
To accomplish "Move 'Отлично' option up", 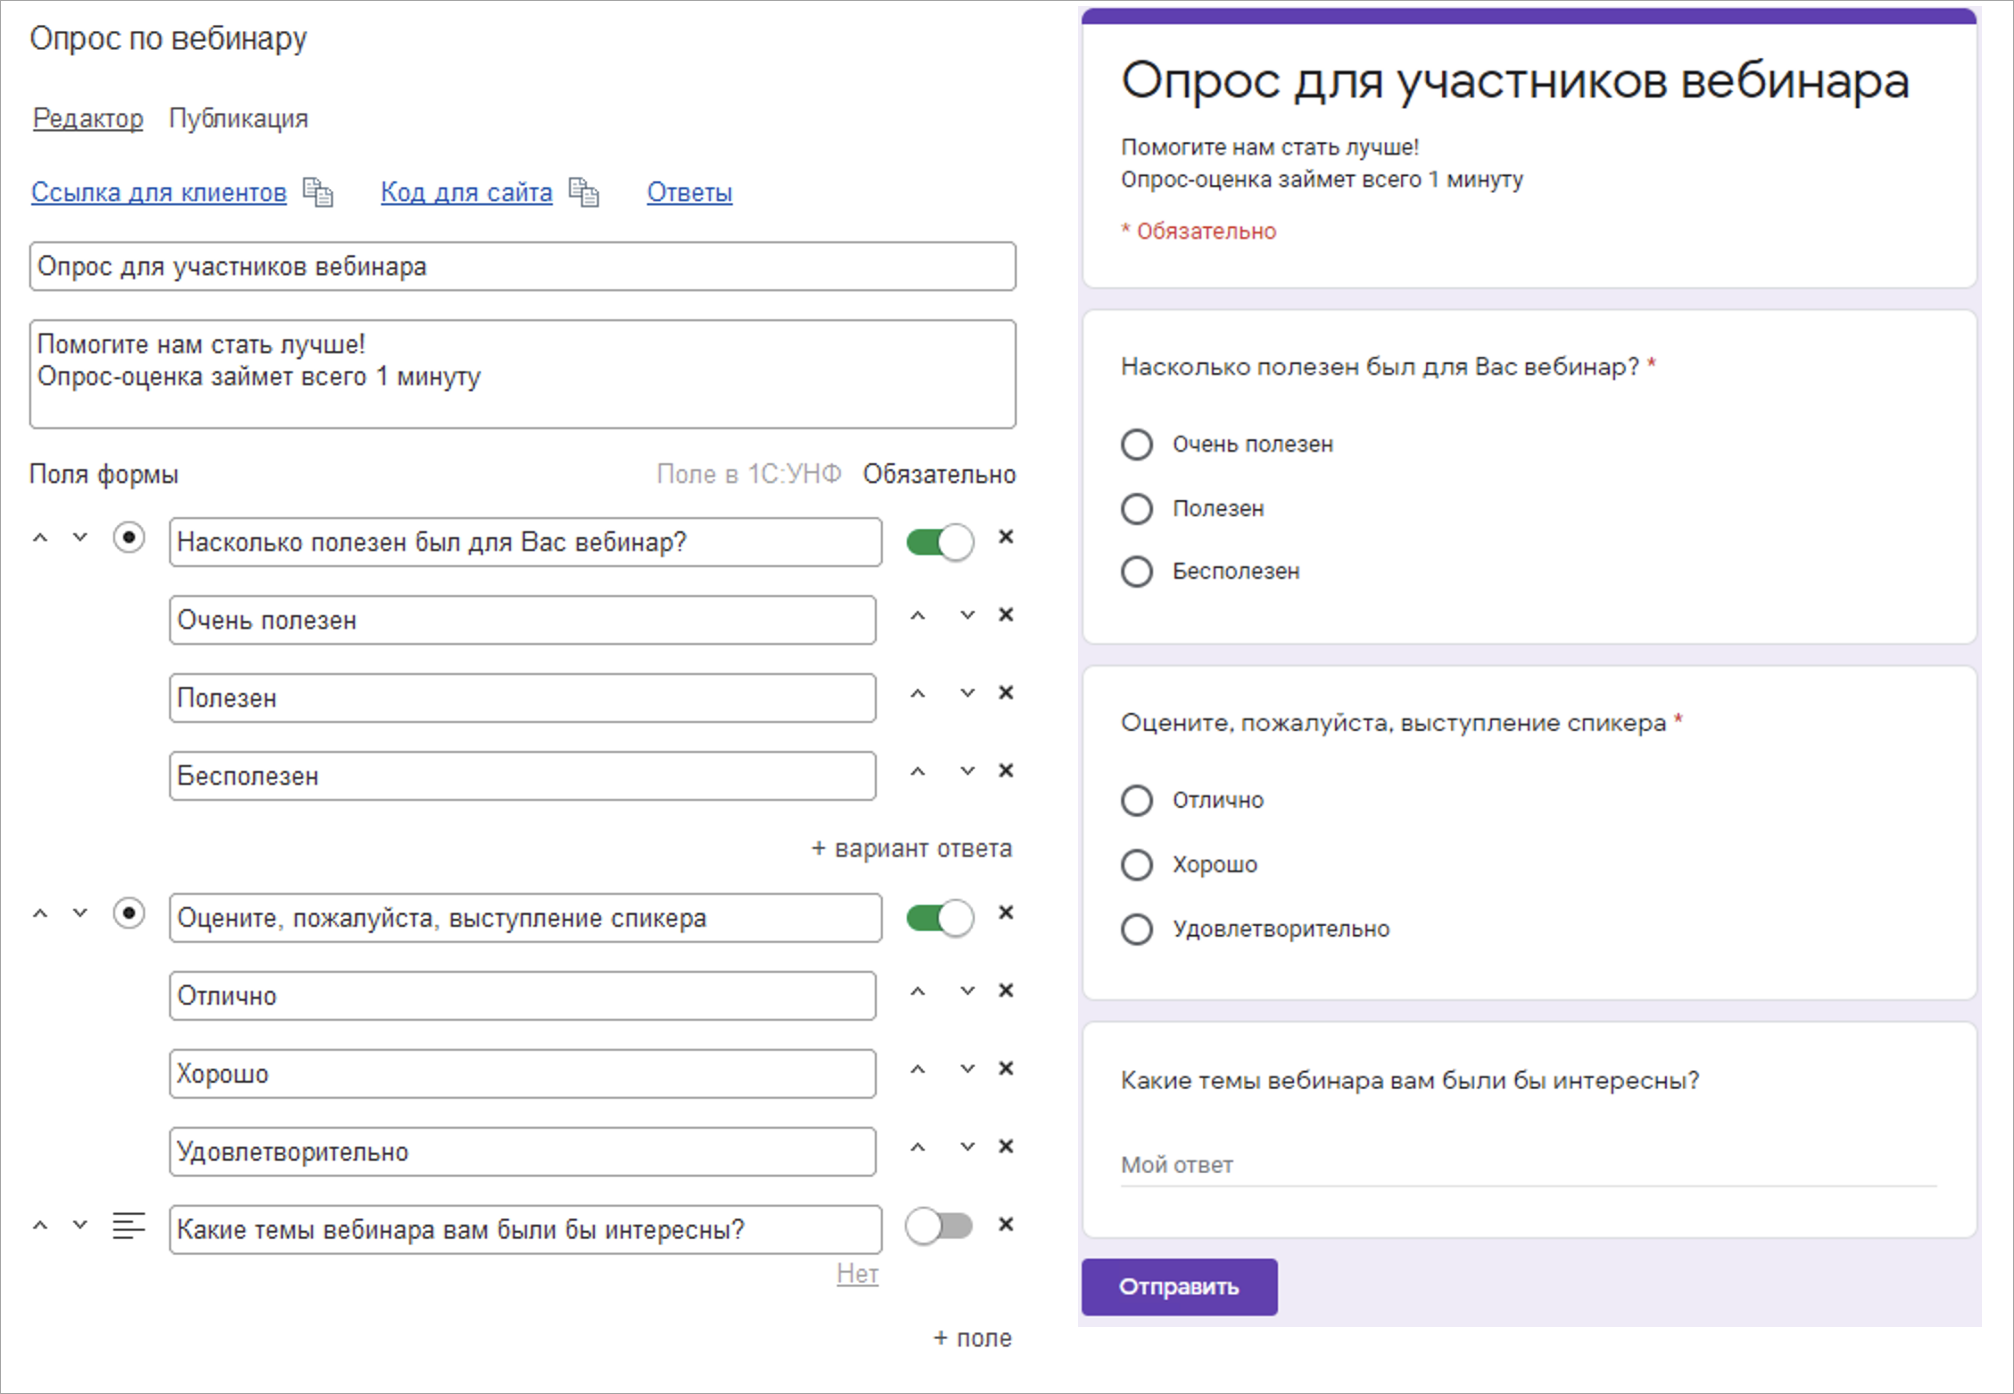I will point(918,992).
